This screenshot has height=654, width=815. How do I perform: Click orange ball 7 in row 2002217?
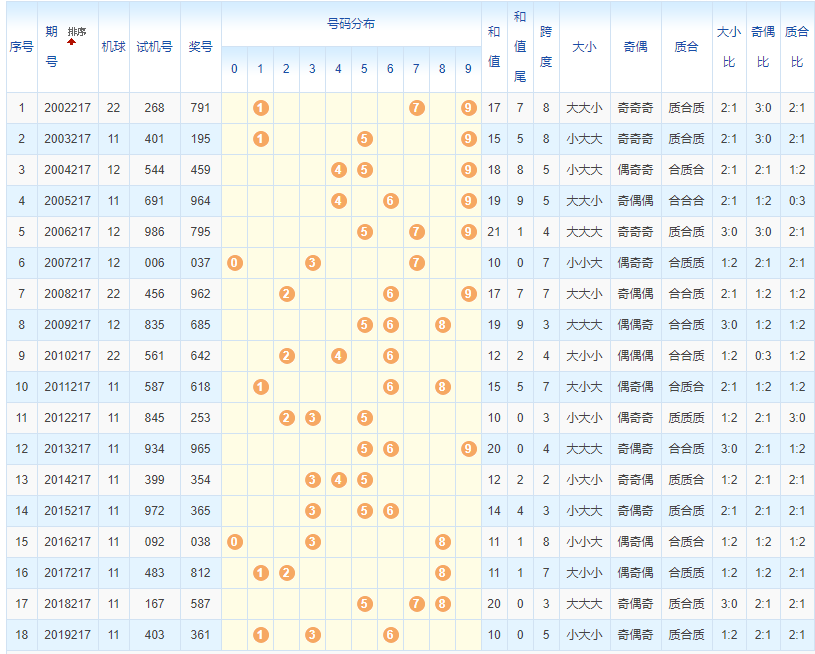pyautogui.click(x=417, y=108)
